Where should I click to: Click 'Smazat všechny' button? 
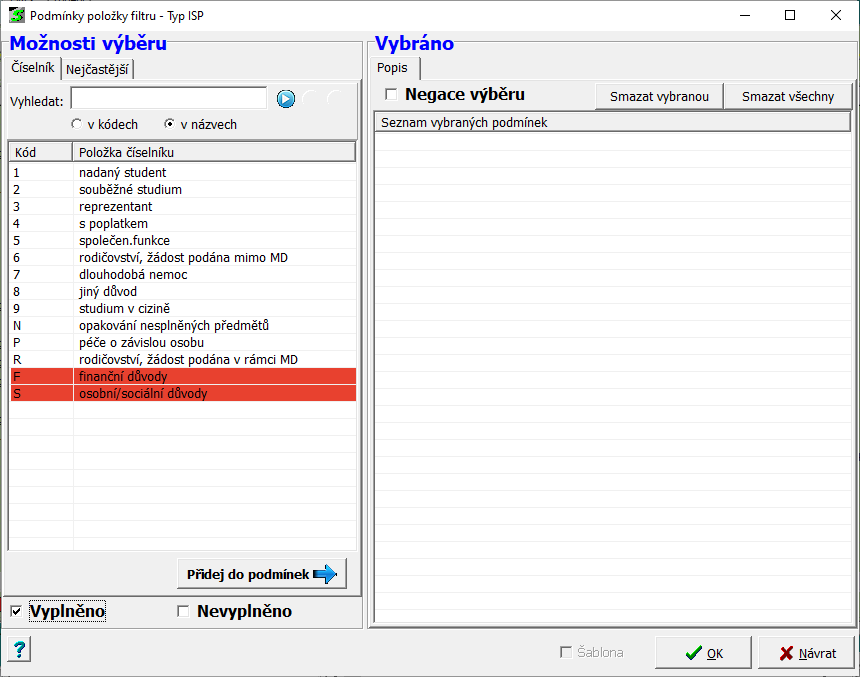[788, 96]
